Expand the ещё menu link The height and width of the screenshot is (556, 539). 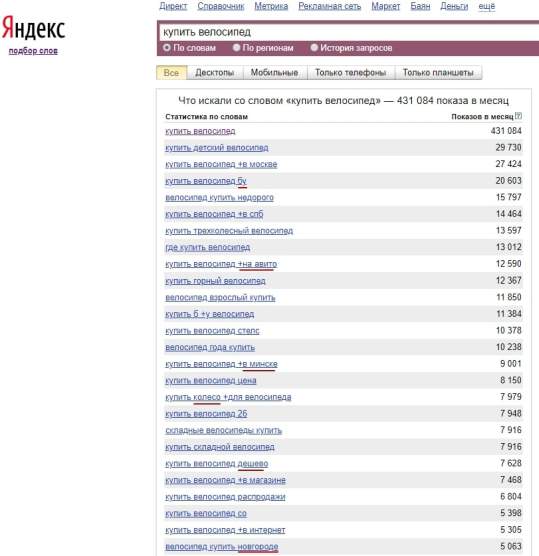487,6
